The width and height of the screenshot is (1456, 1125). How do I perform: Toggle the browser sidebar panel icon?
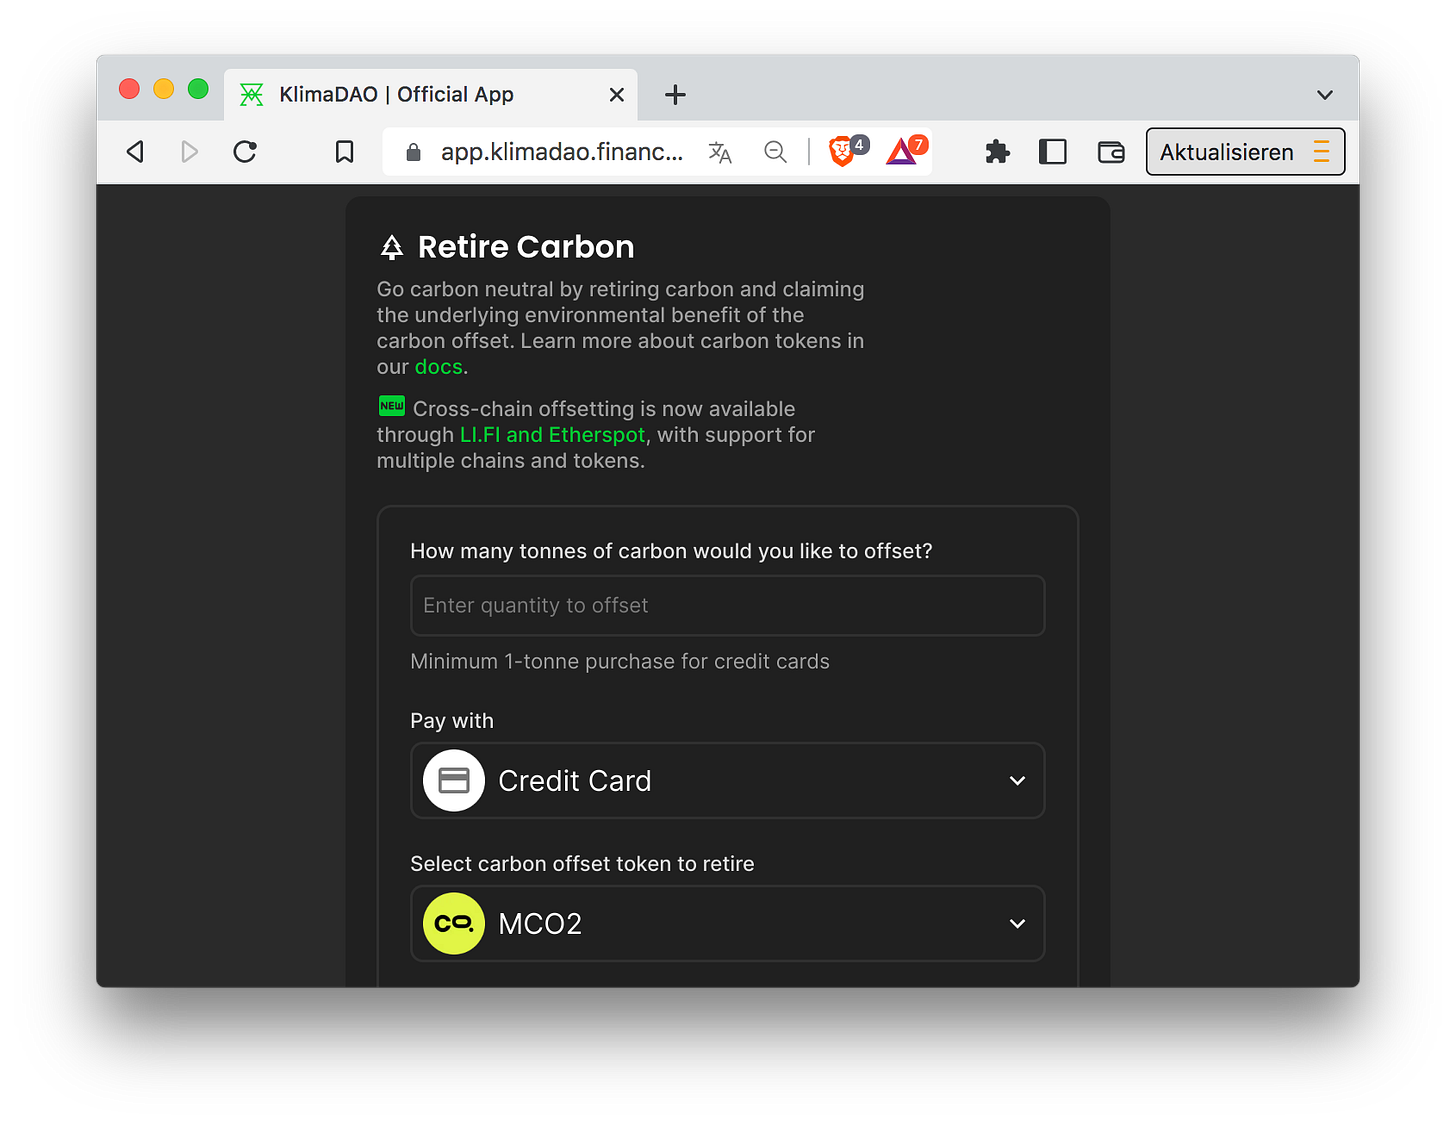[x=1053, y=152]
